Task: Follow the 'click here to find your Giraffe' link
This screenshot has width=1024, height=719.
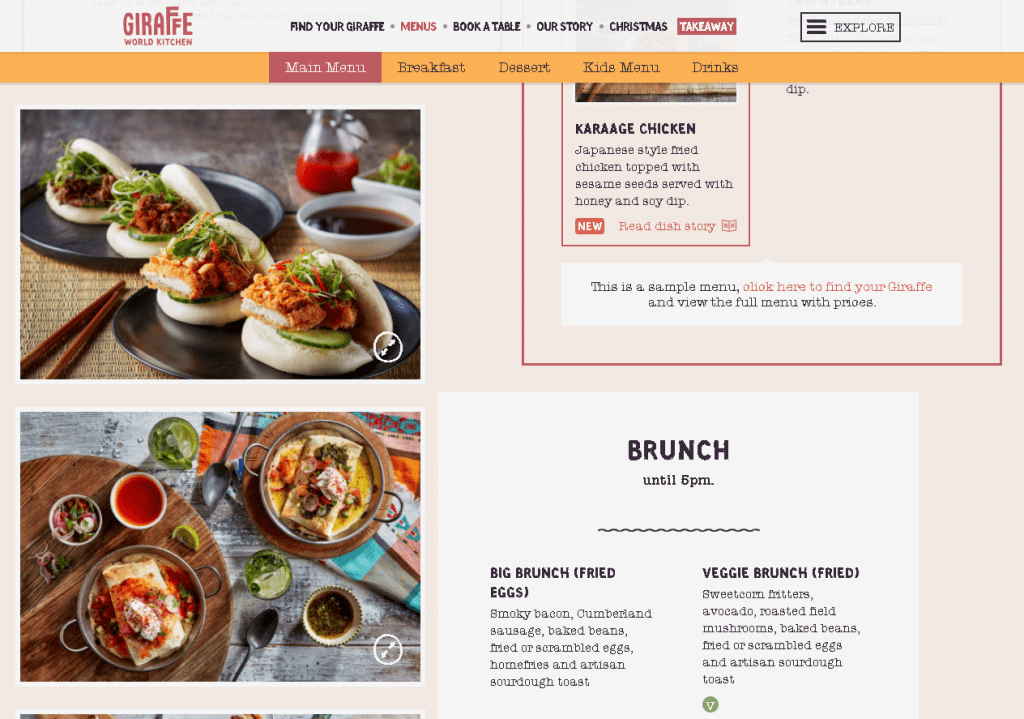Action: [837, 287]
